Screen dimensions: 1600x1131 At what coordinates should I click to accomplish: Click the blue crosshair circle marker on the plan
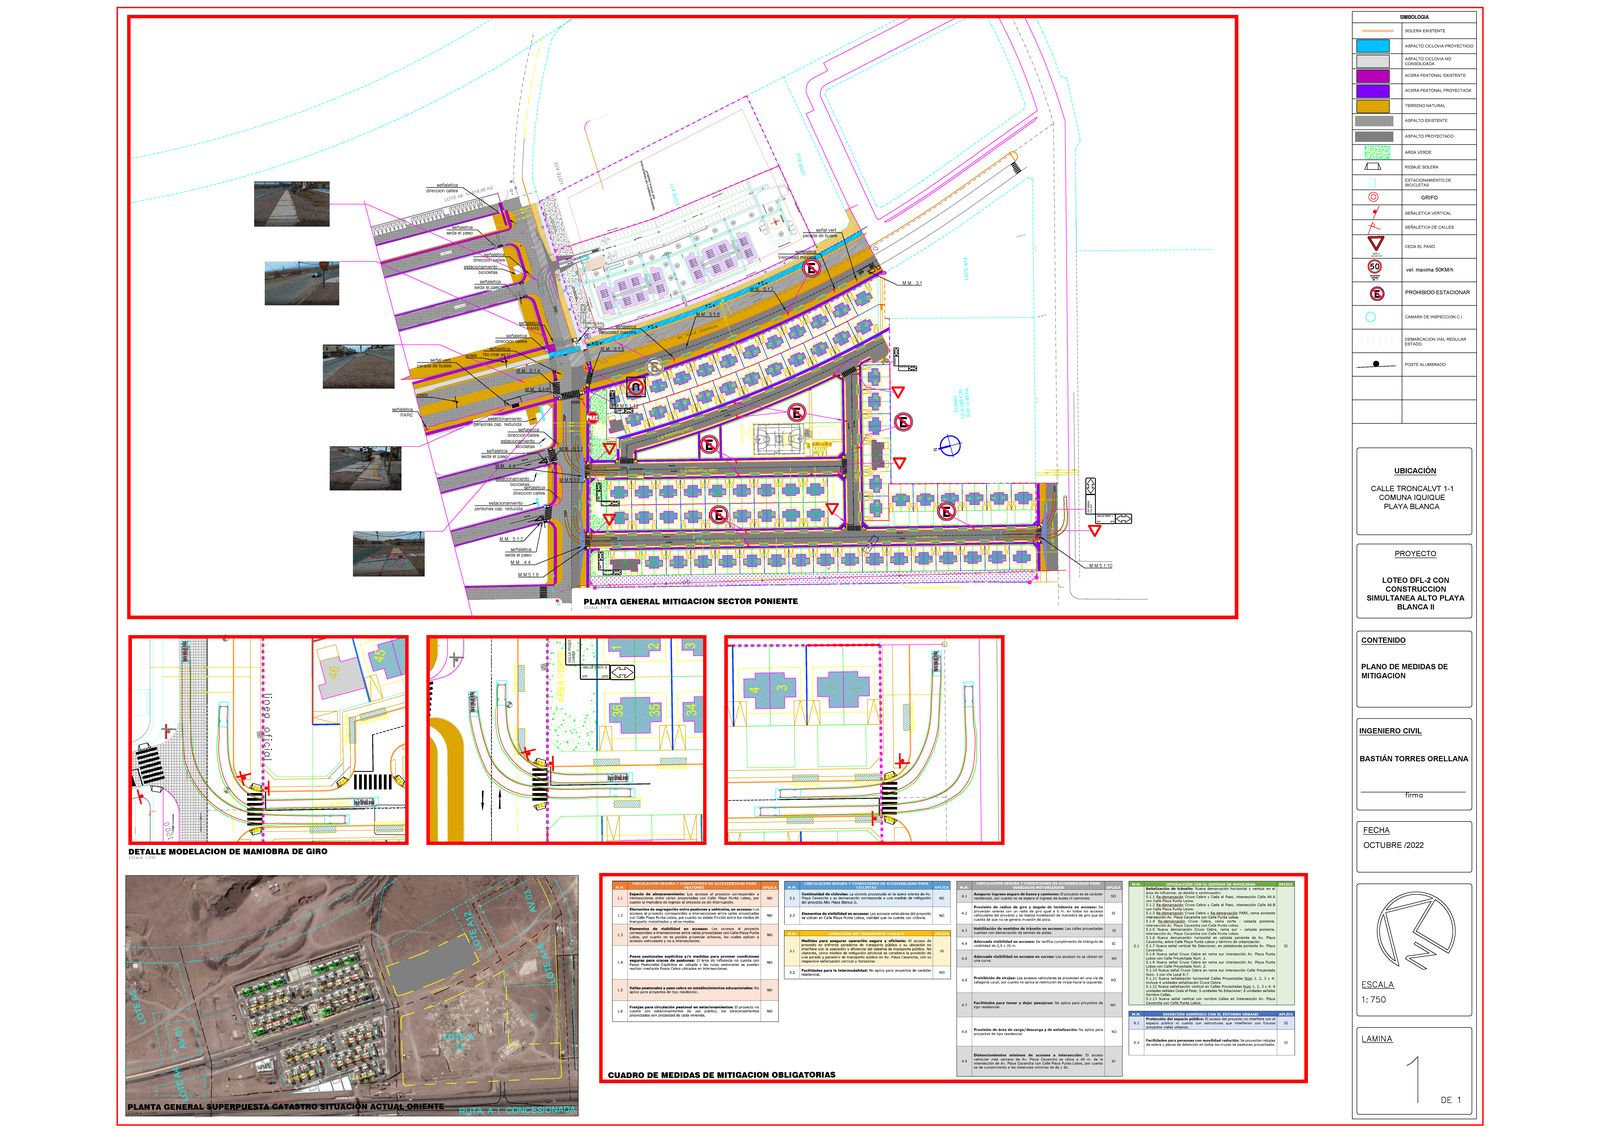pos(949,445)
